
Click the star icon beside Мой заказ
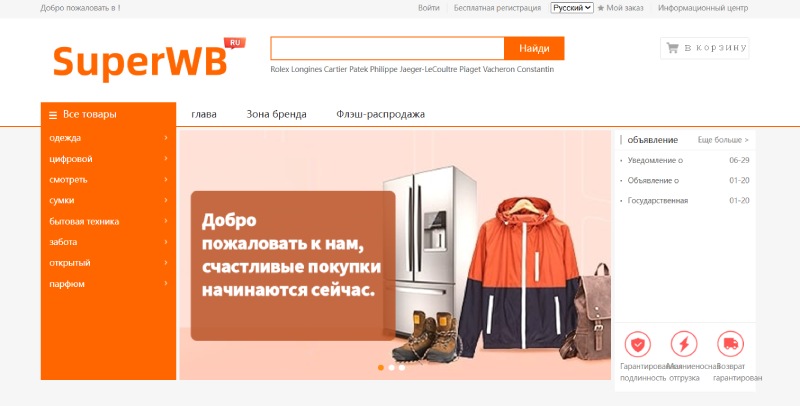pos(601,8)
